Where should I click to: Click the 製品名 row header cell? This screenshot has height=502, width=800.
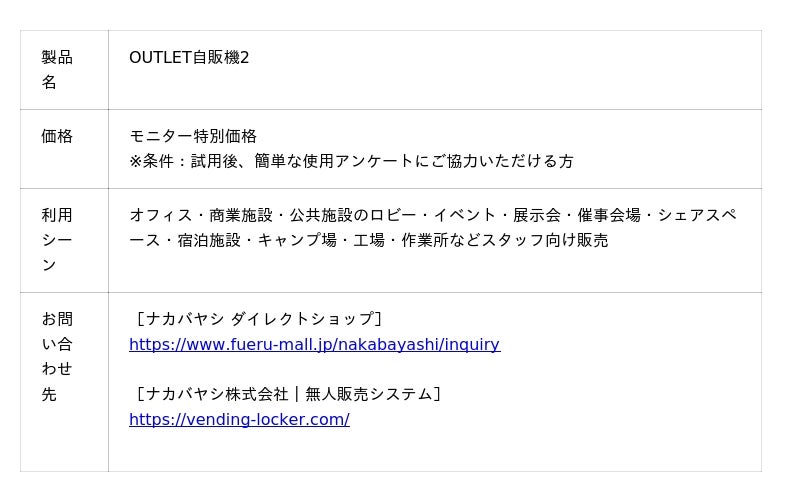pyautogui.click(x=57, y=70)
